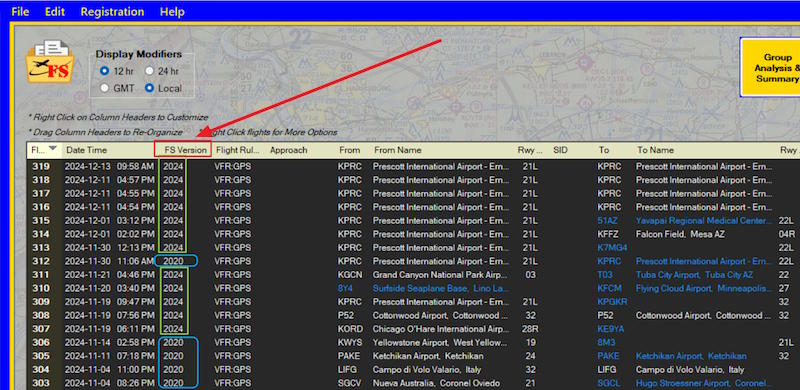The image size is (800, 390).
Task: Switch time display to Local
Action: (x=149, y=88)
